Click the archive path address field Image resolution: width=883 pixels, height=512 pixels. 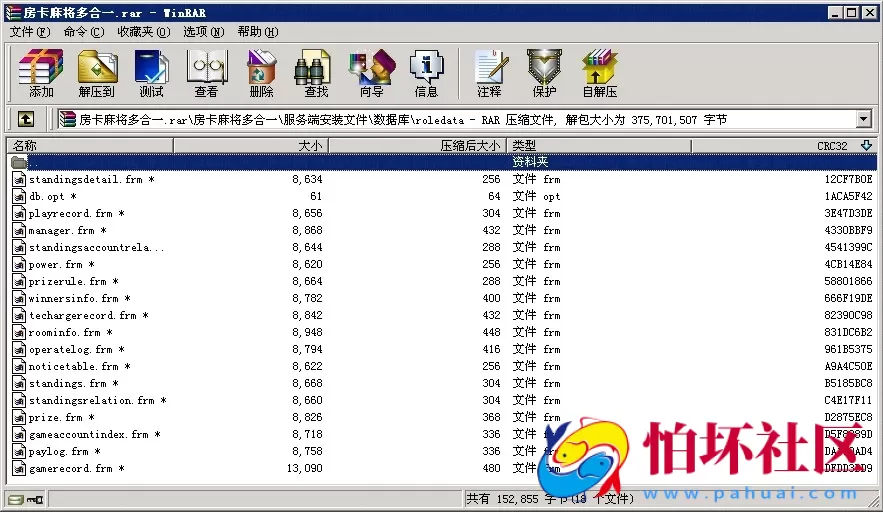tap(457, 119)
